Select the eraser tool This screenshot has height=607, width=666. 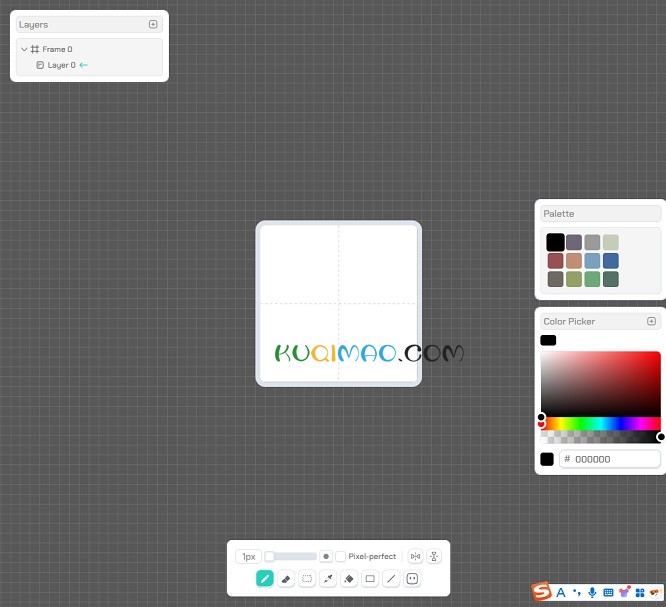[x=286, y=578]
